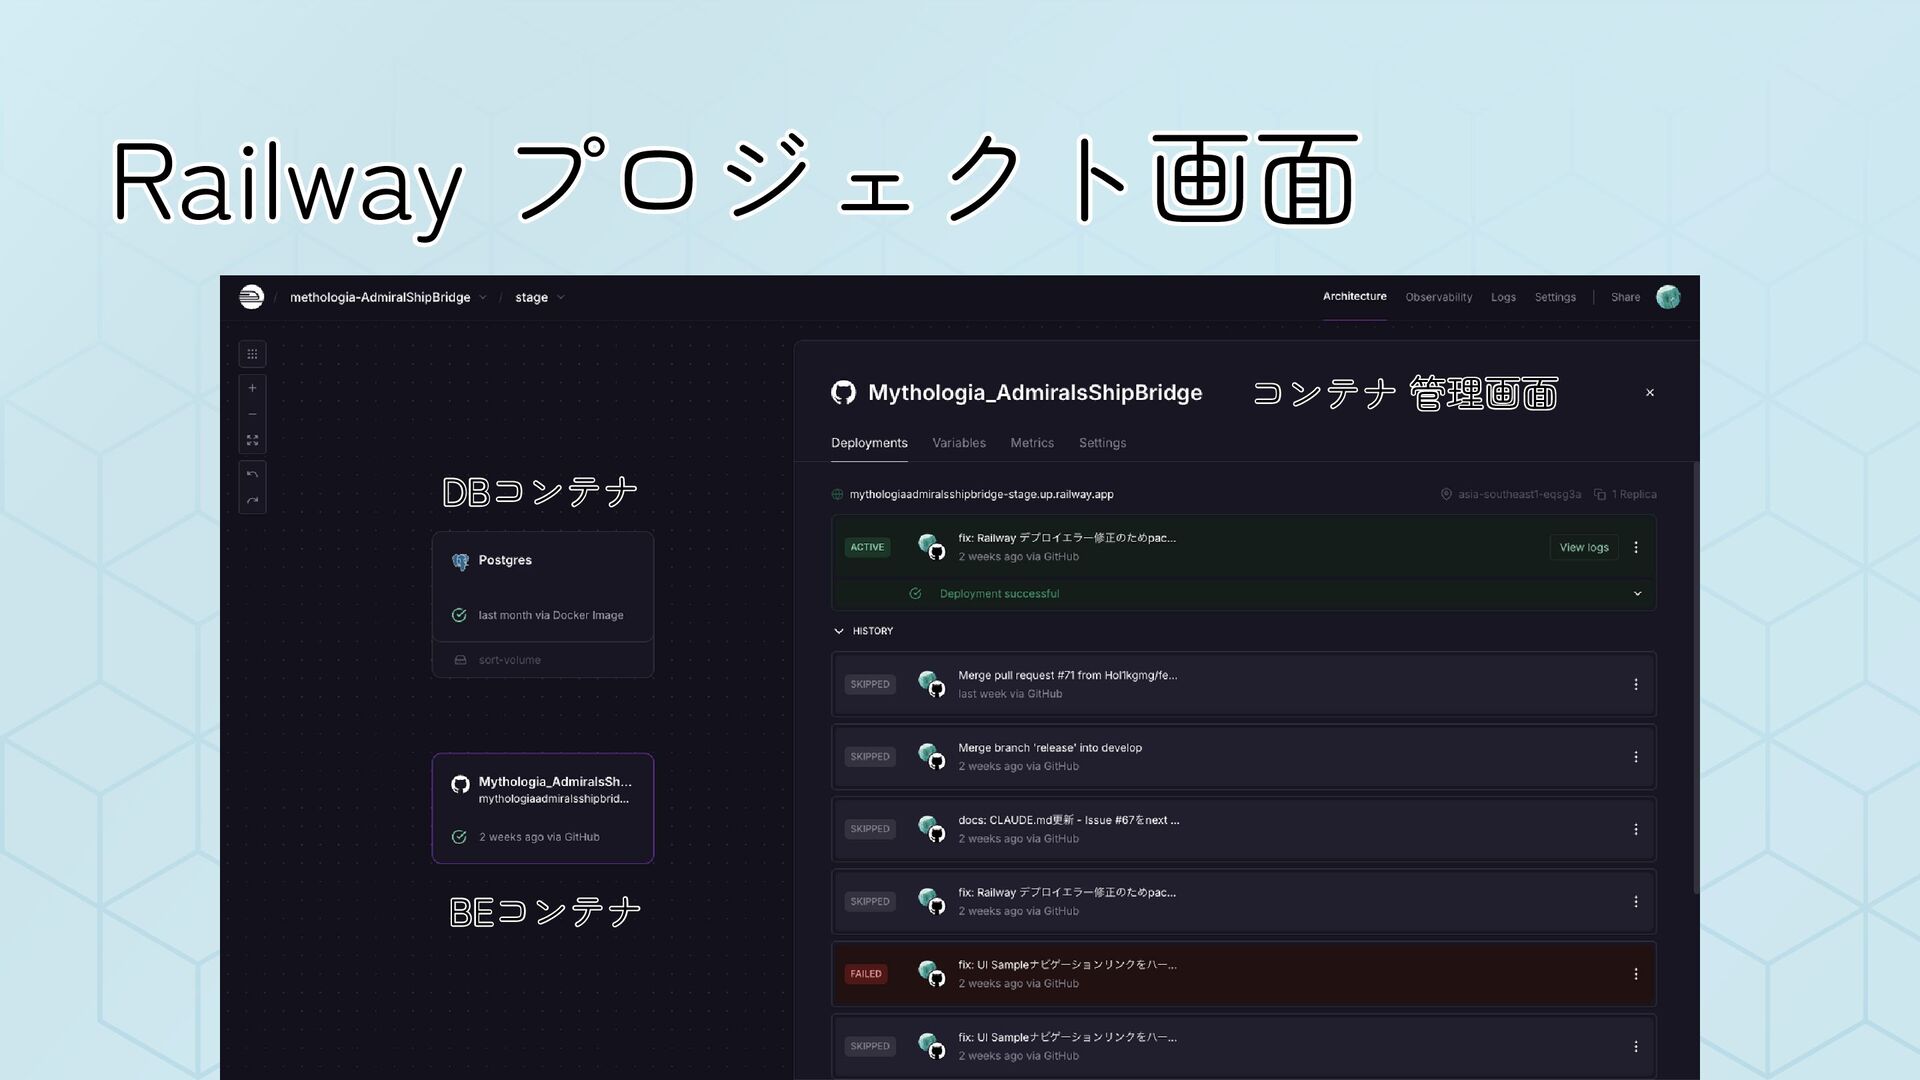Click the deployments panel scrollbar
The width and height of the screenshot is (1920, 1080).
click(1696, 678)
